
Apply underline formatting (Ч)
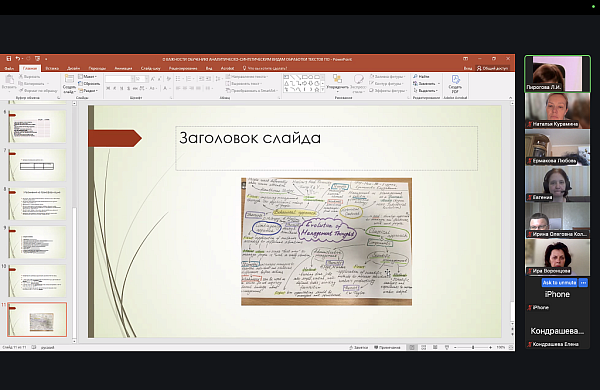click(121, 88)
